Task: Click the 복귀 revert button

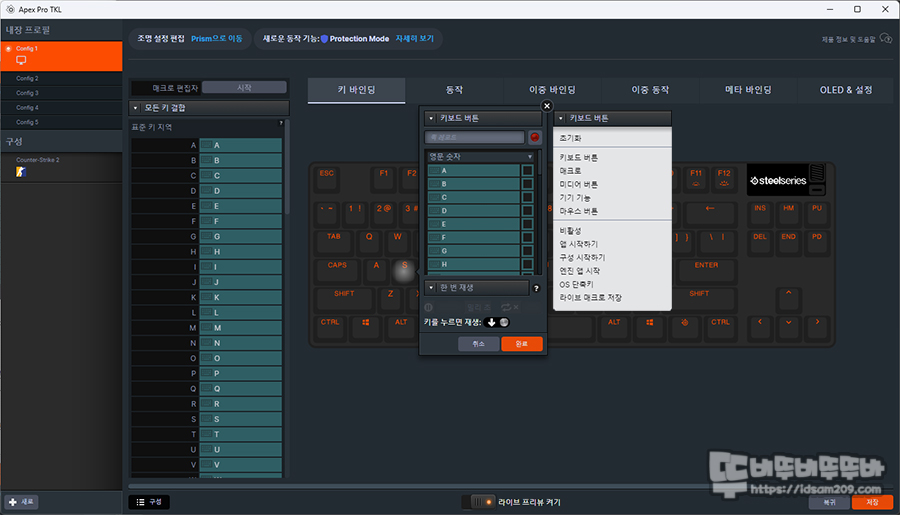Action: 829,502
